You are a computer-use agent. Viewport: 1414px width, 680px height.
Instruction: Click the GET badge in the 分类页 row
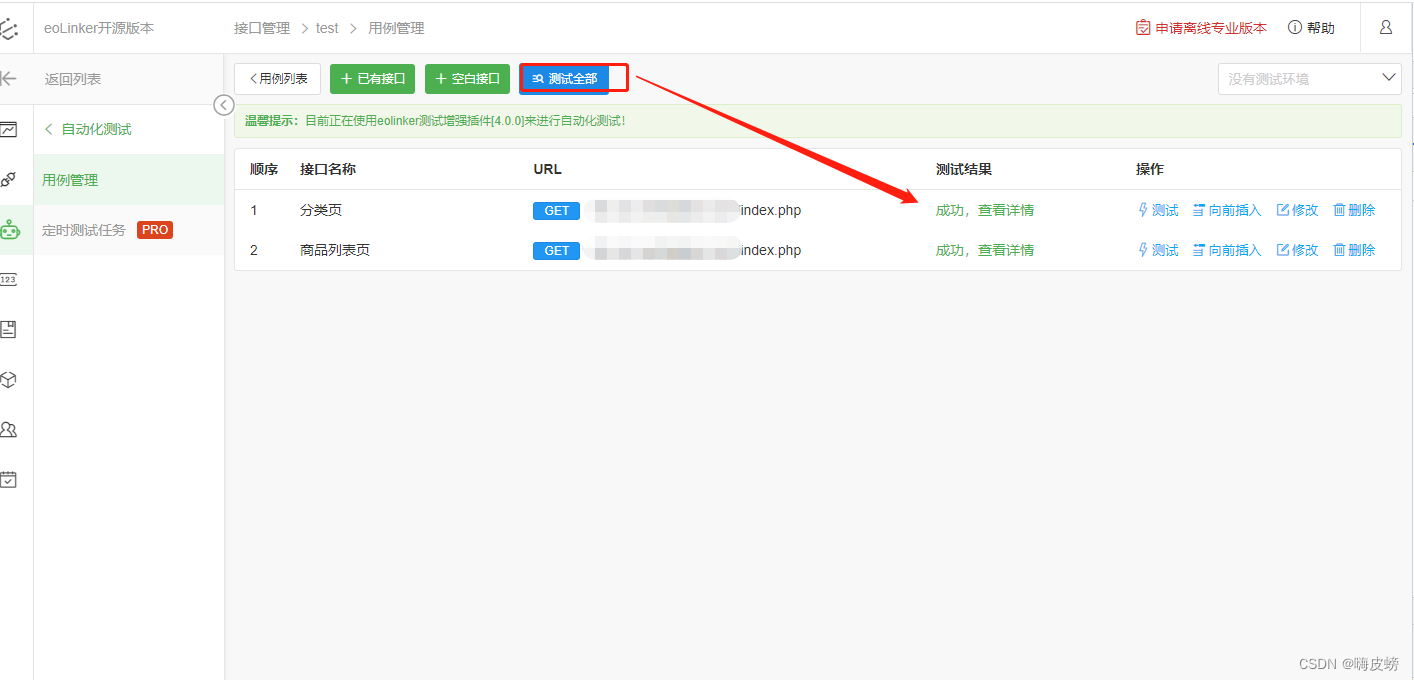point(556,210)
